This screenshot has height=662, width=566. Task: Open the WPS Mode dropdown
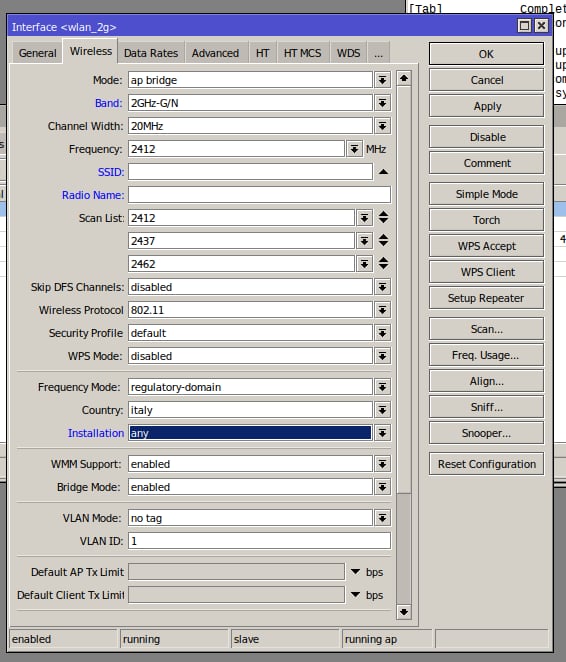pos(382,356)
